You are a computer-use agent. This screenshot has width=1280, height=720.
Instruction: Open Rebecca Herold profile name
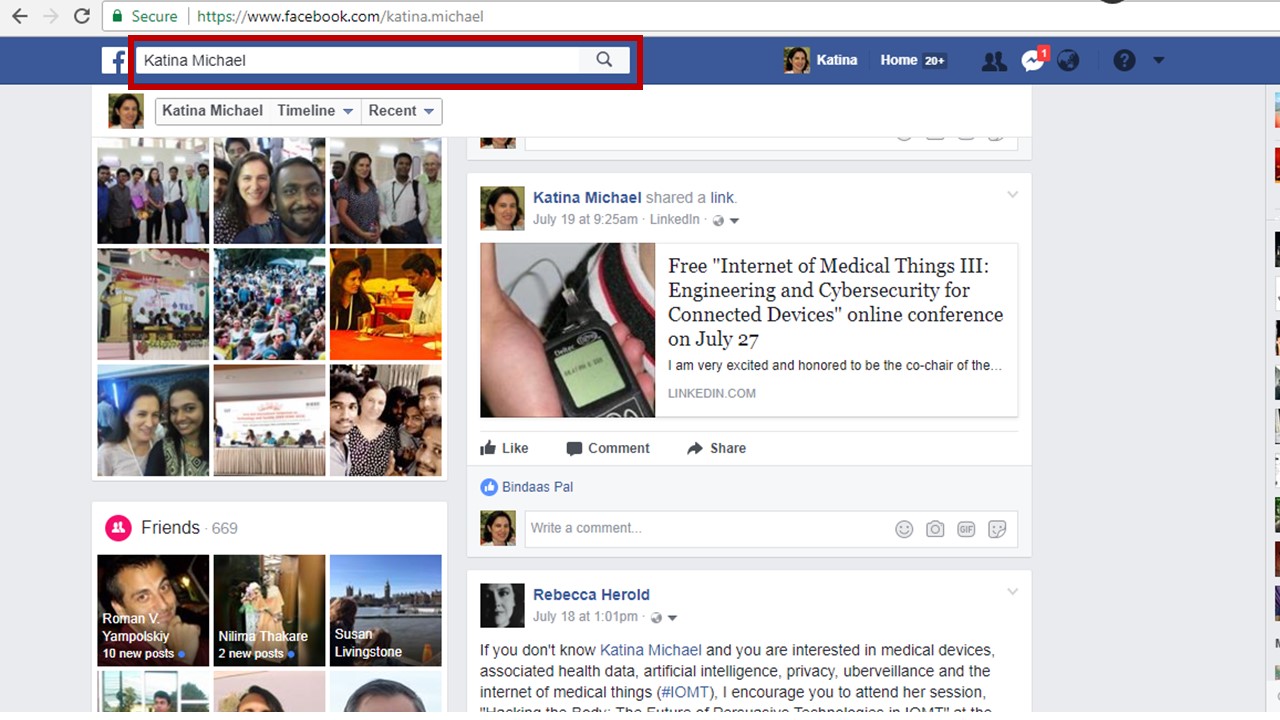tap(591, 595)
